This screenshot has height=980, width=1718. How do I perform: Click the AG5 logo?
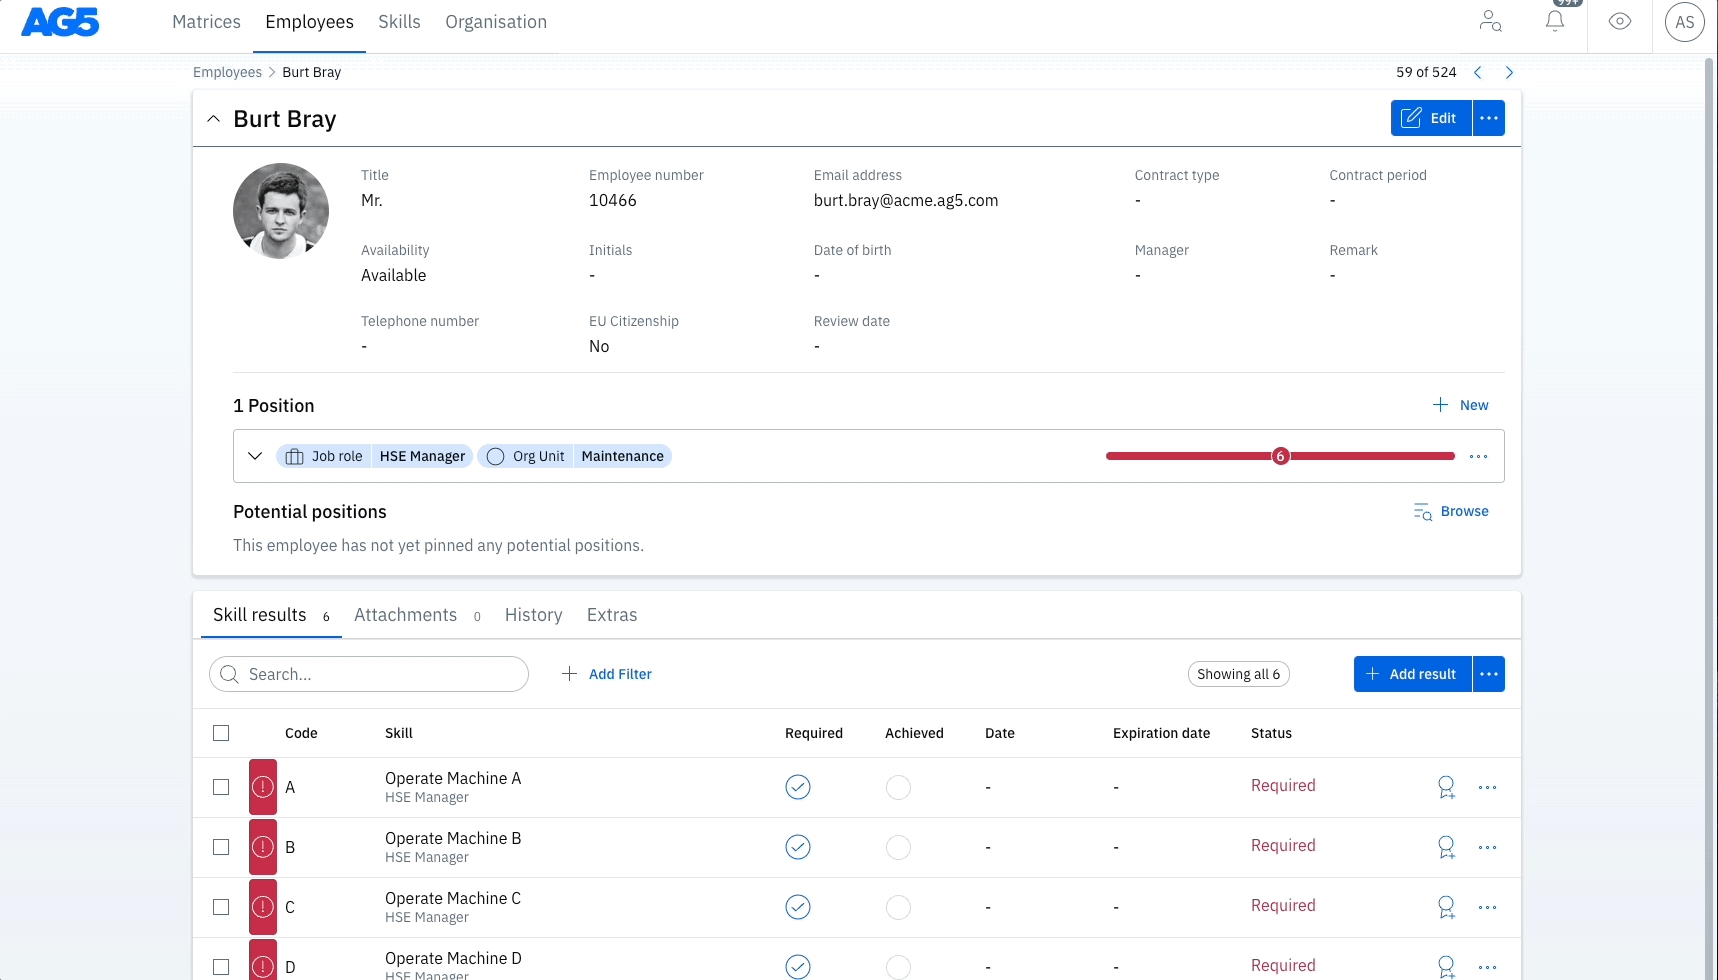(x=60, y=22)
